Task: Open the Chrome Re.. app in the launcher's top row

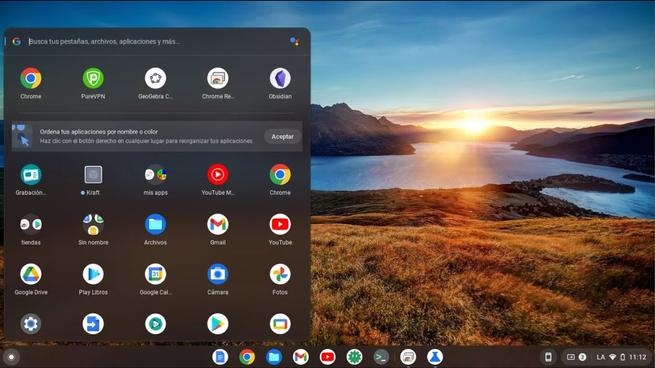Action: (218, 78)
